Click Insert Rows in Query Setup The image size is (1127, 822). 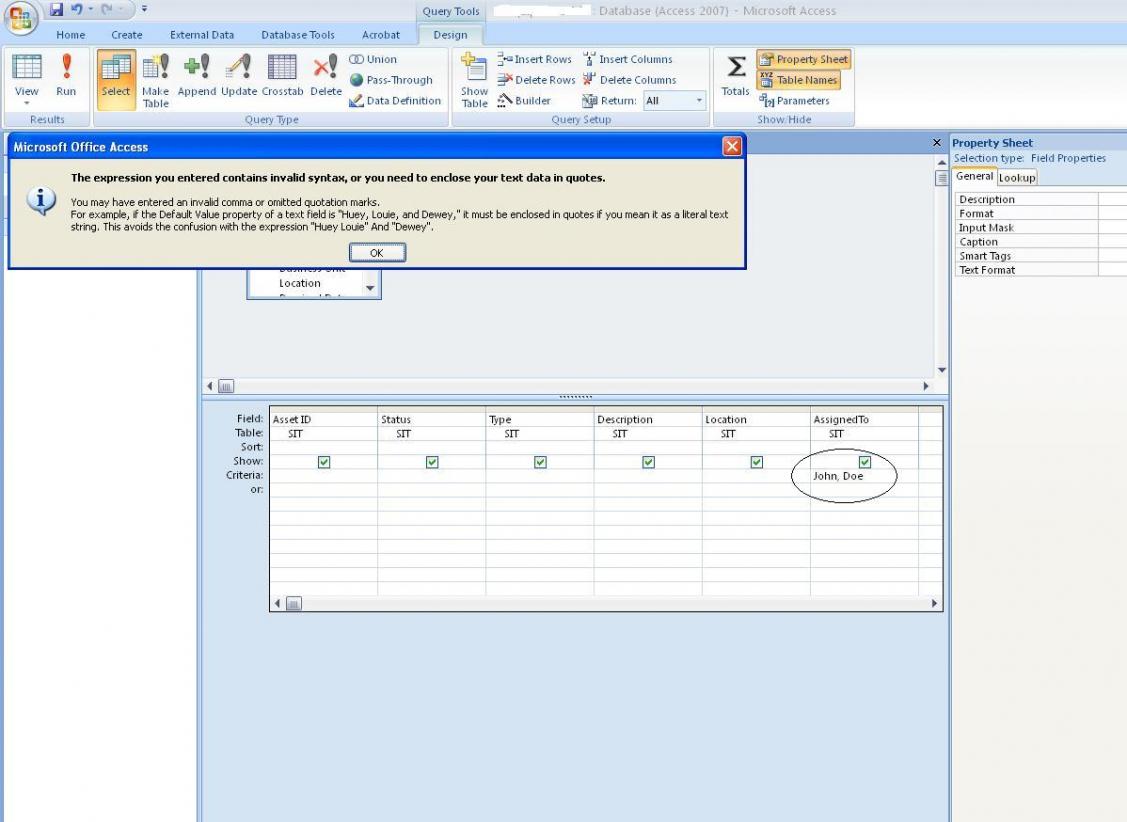pyautogui.click(x=534, y=59)
